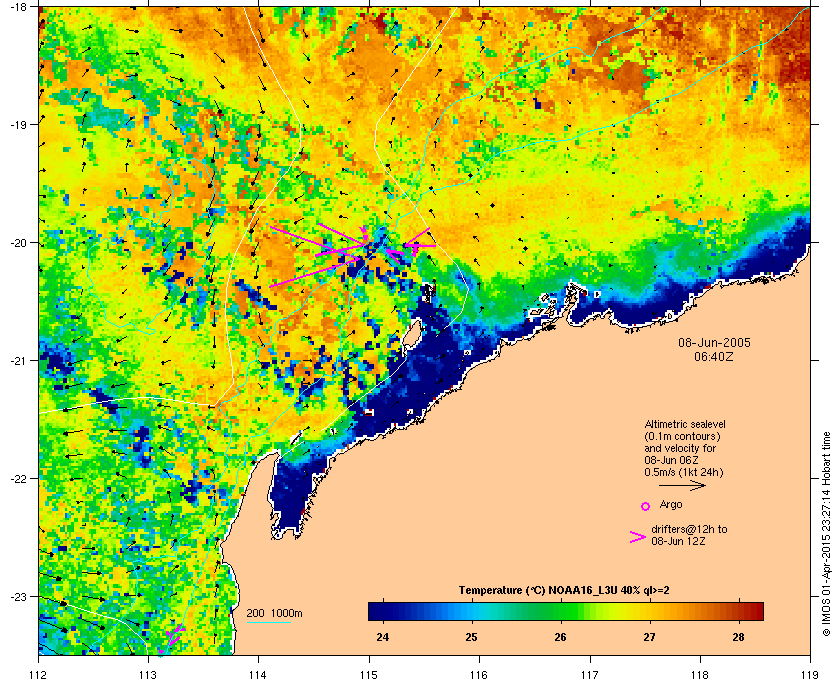The height and width of the screenshot is (680, 840).
Task: Click the 'drifters@12h to' legend text
Action: pyautogui.click(x=689, y=529)
